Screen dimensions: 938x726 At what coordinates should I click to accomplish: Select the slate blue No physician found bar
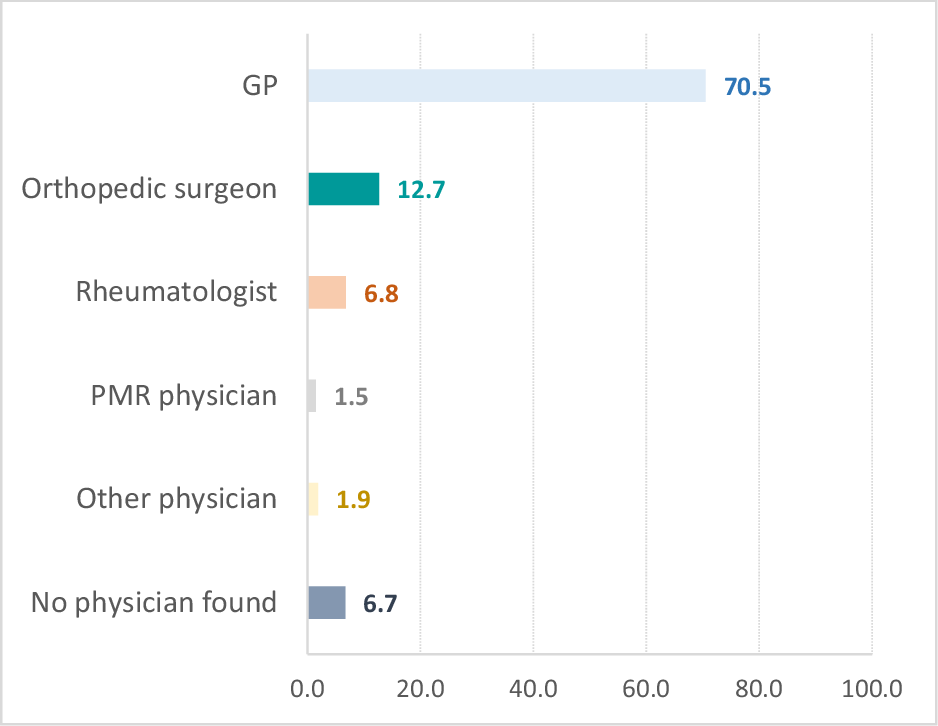[327, 603]
